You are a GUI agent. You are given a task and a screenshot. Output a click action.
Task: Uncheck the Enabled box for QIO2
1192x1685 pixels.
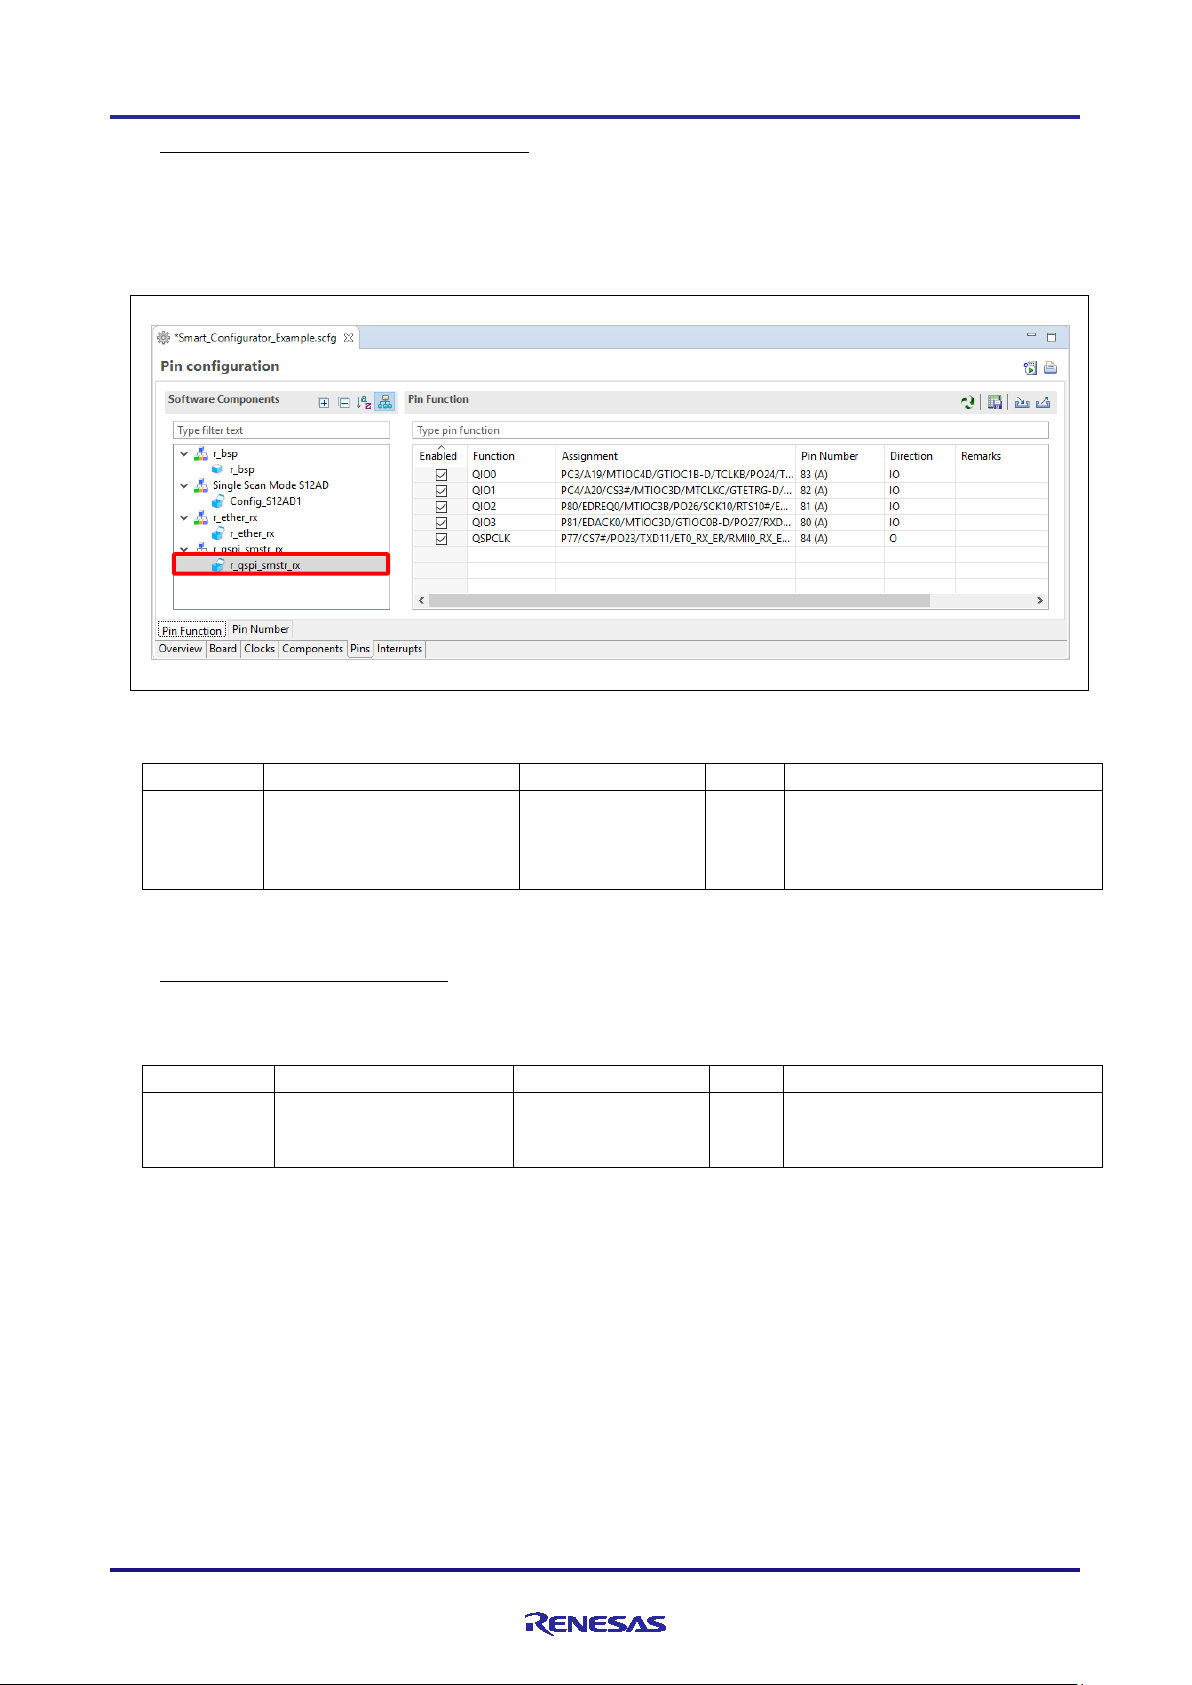[441, 507]
